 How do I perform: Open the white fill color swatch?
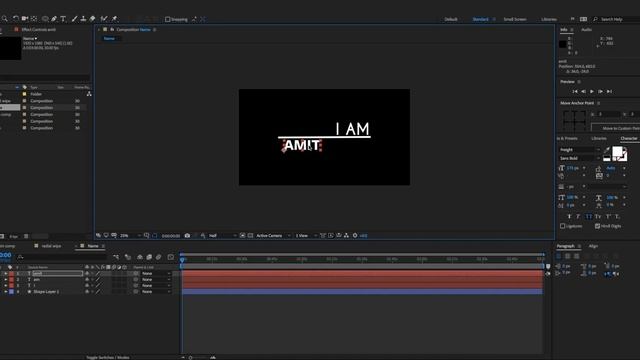point(617,152)
